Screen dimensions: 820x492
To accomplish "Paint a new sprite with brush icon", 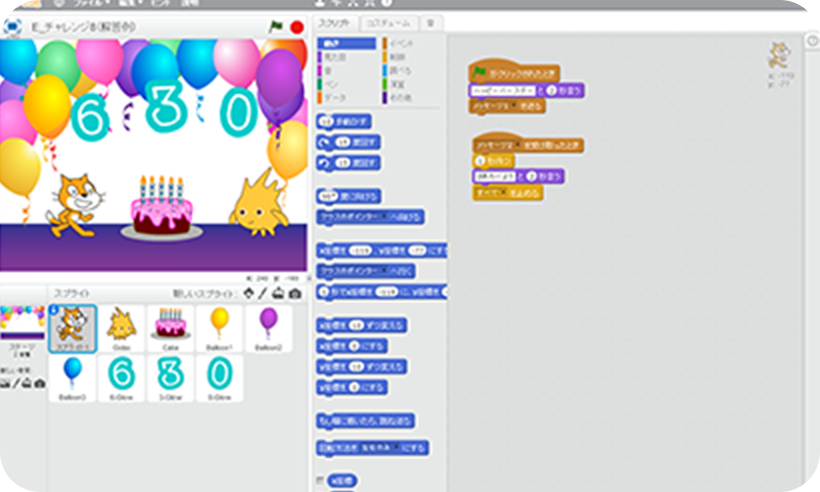I will [262, 293].
